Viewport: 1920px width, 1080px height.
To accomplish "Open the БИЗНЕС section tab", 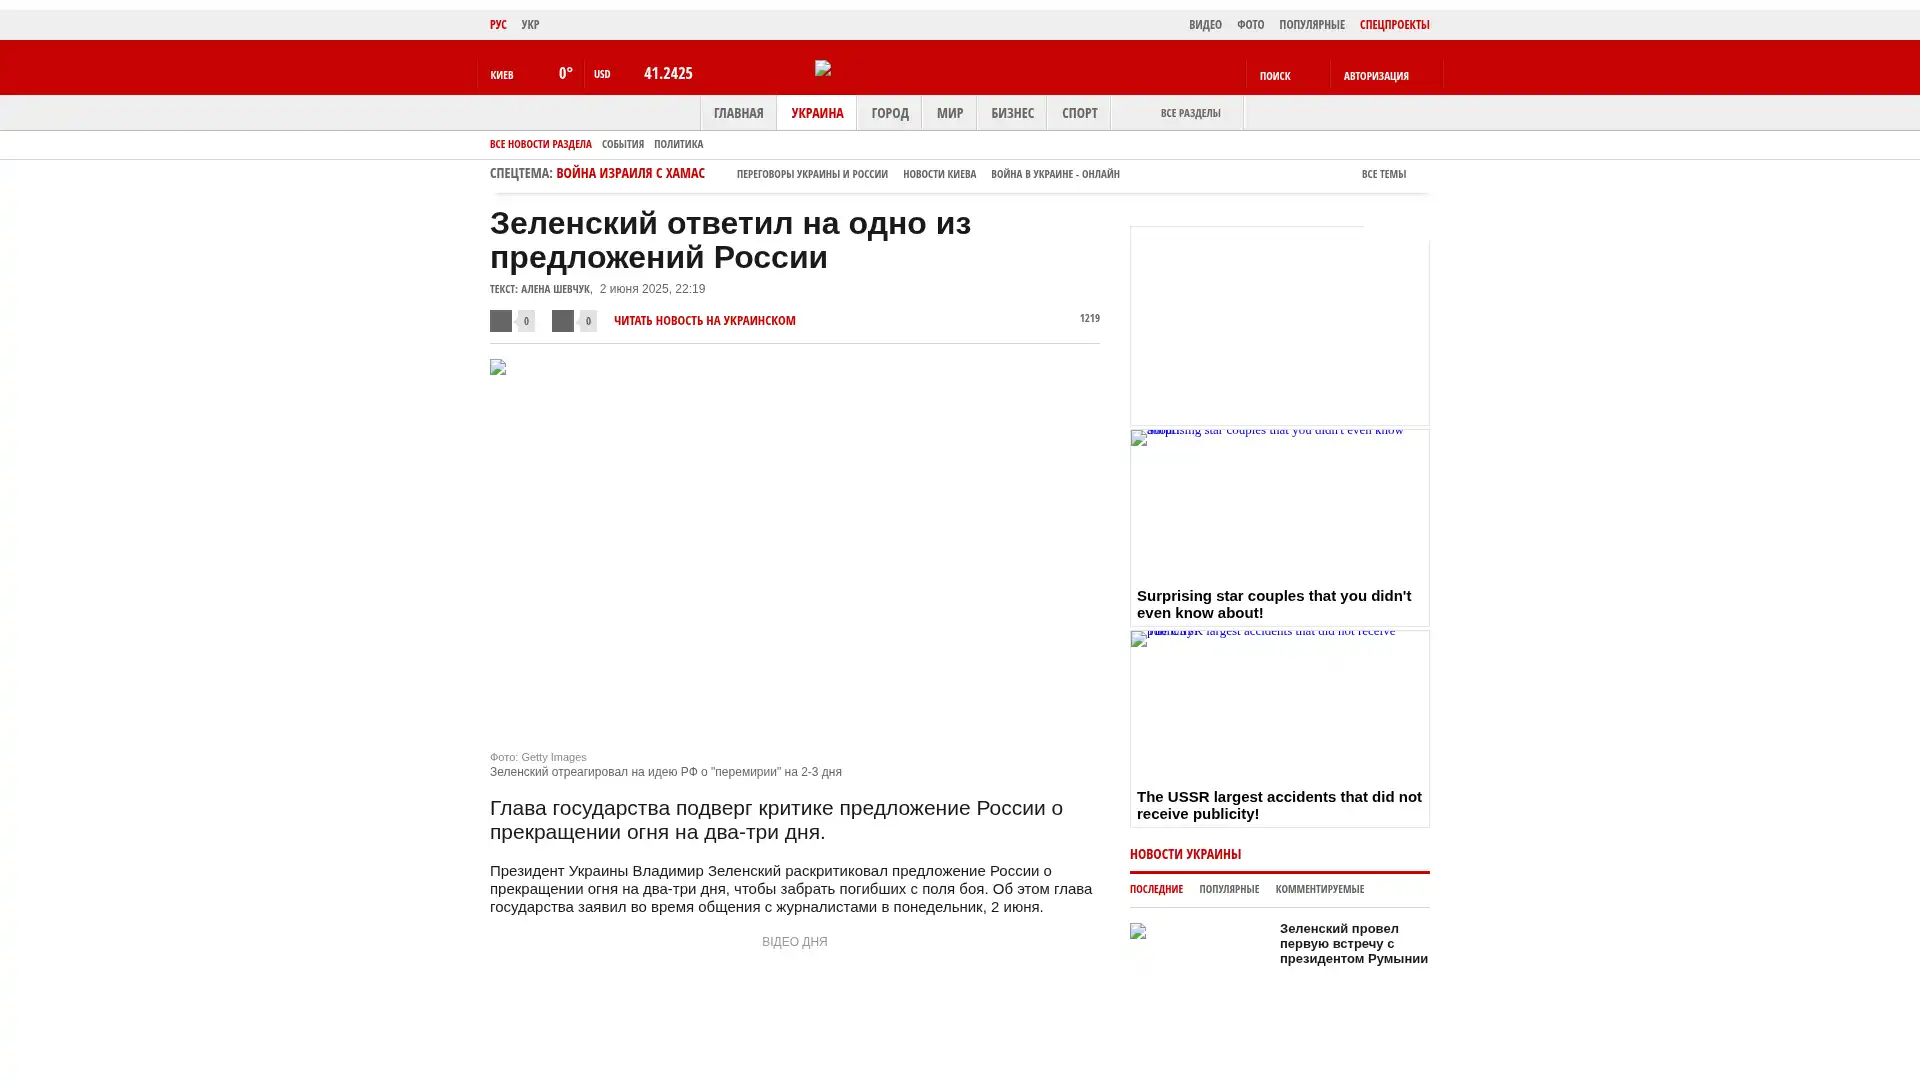I will coord(1011,113).
